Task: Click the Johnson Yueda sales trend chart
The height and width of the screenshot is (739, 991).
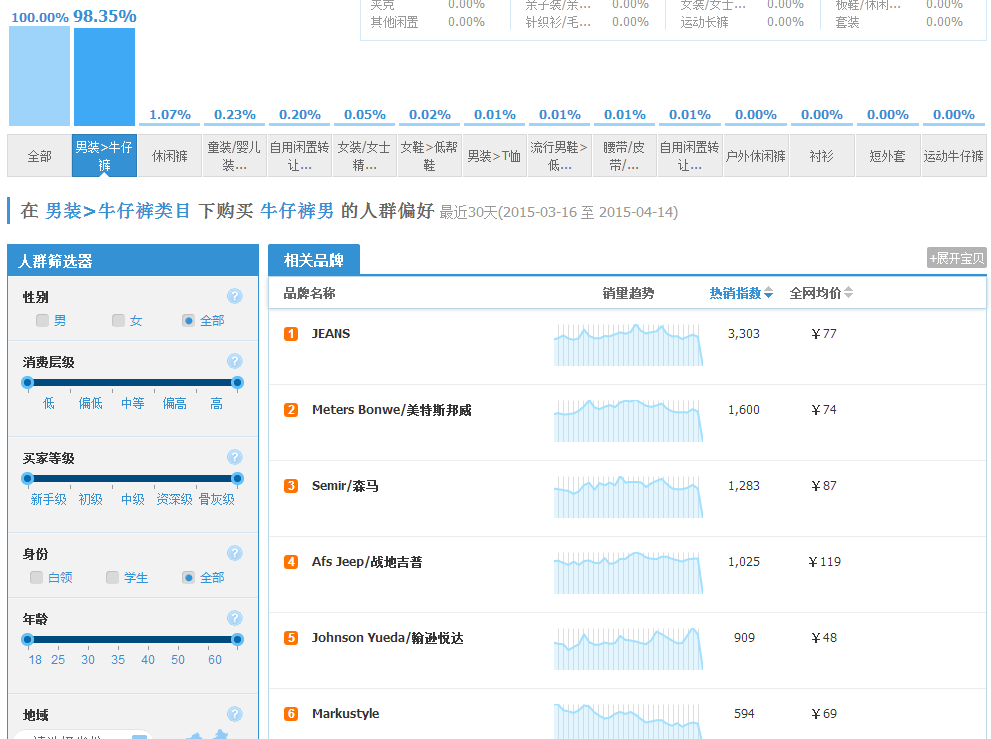Action: pos(628,649)
